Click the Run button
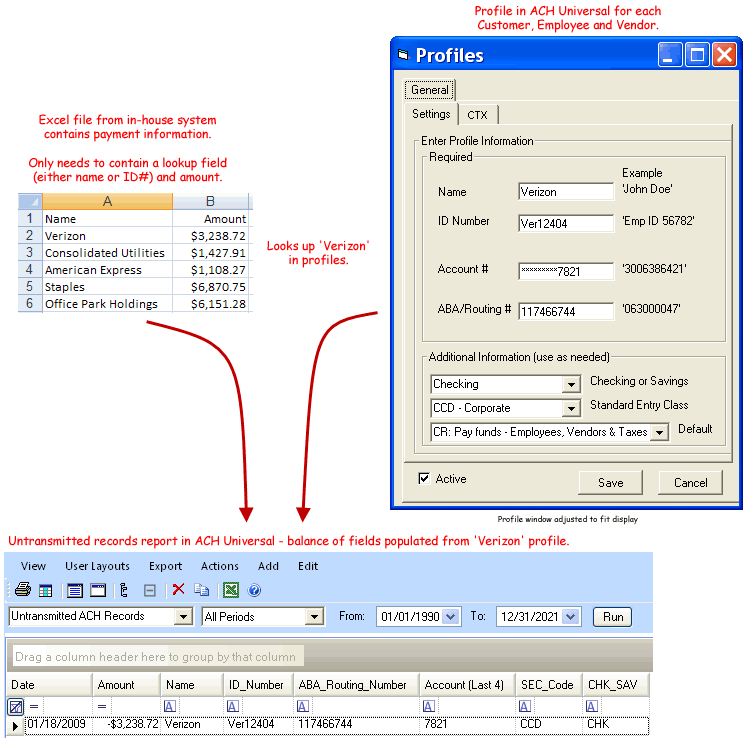 click(x=613, y=617)
